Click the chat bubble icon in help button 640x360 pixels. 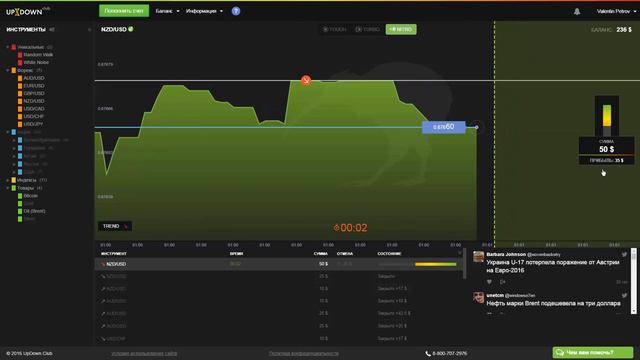560,352
